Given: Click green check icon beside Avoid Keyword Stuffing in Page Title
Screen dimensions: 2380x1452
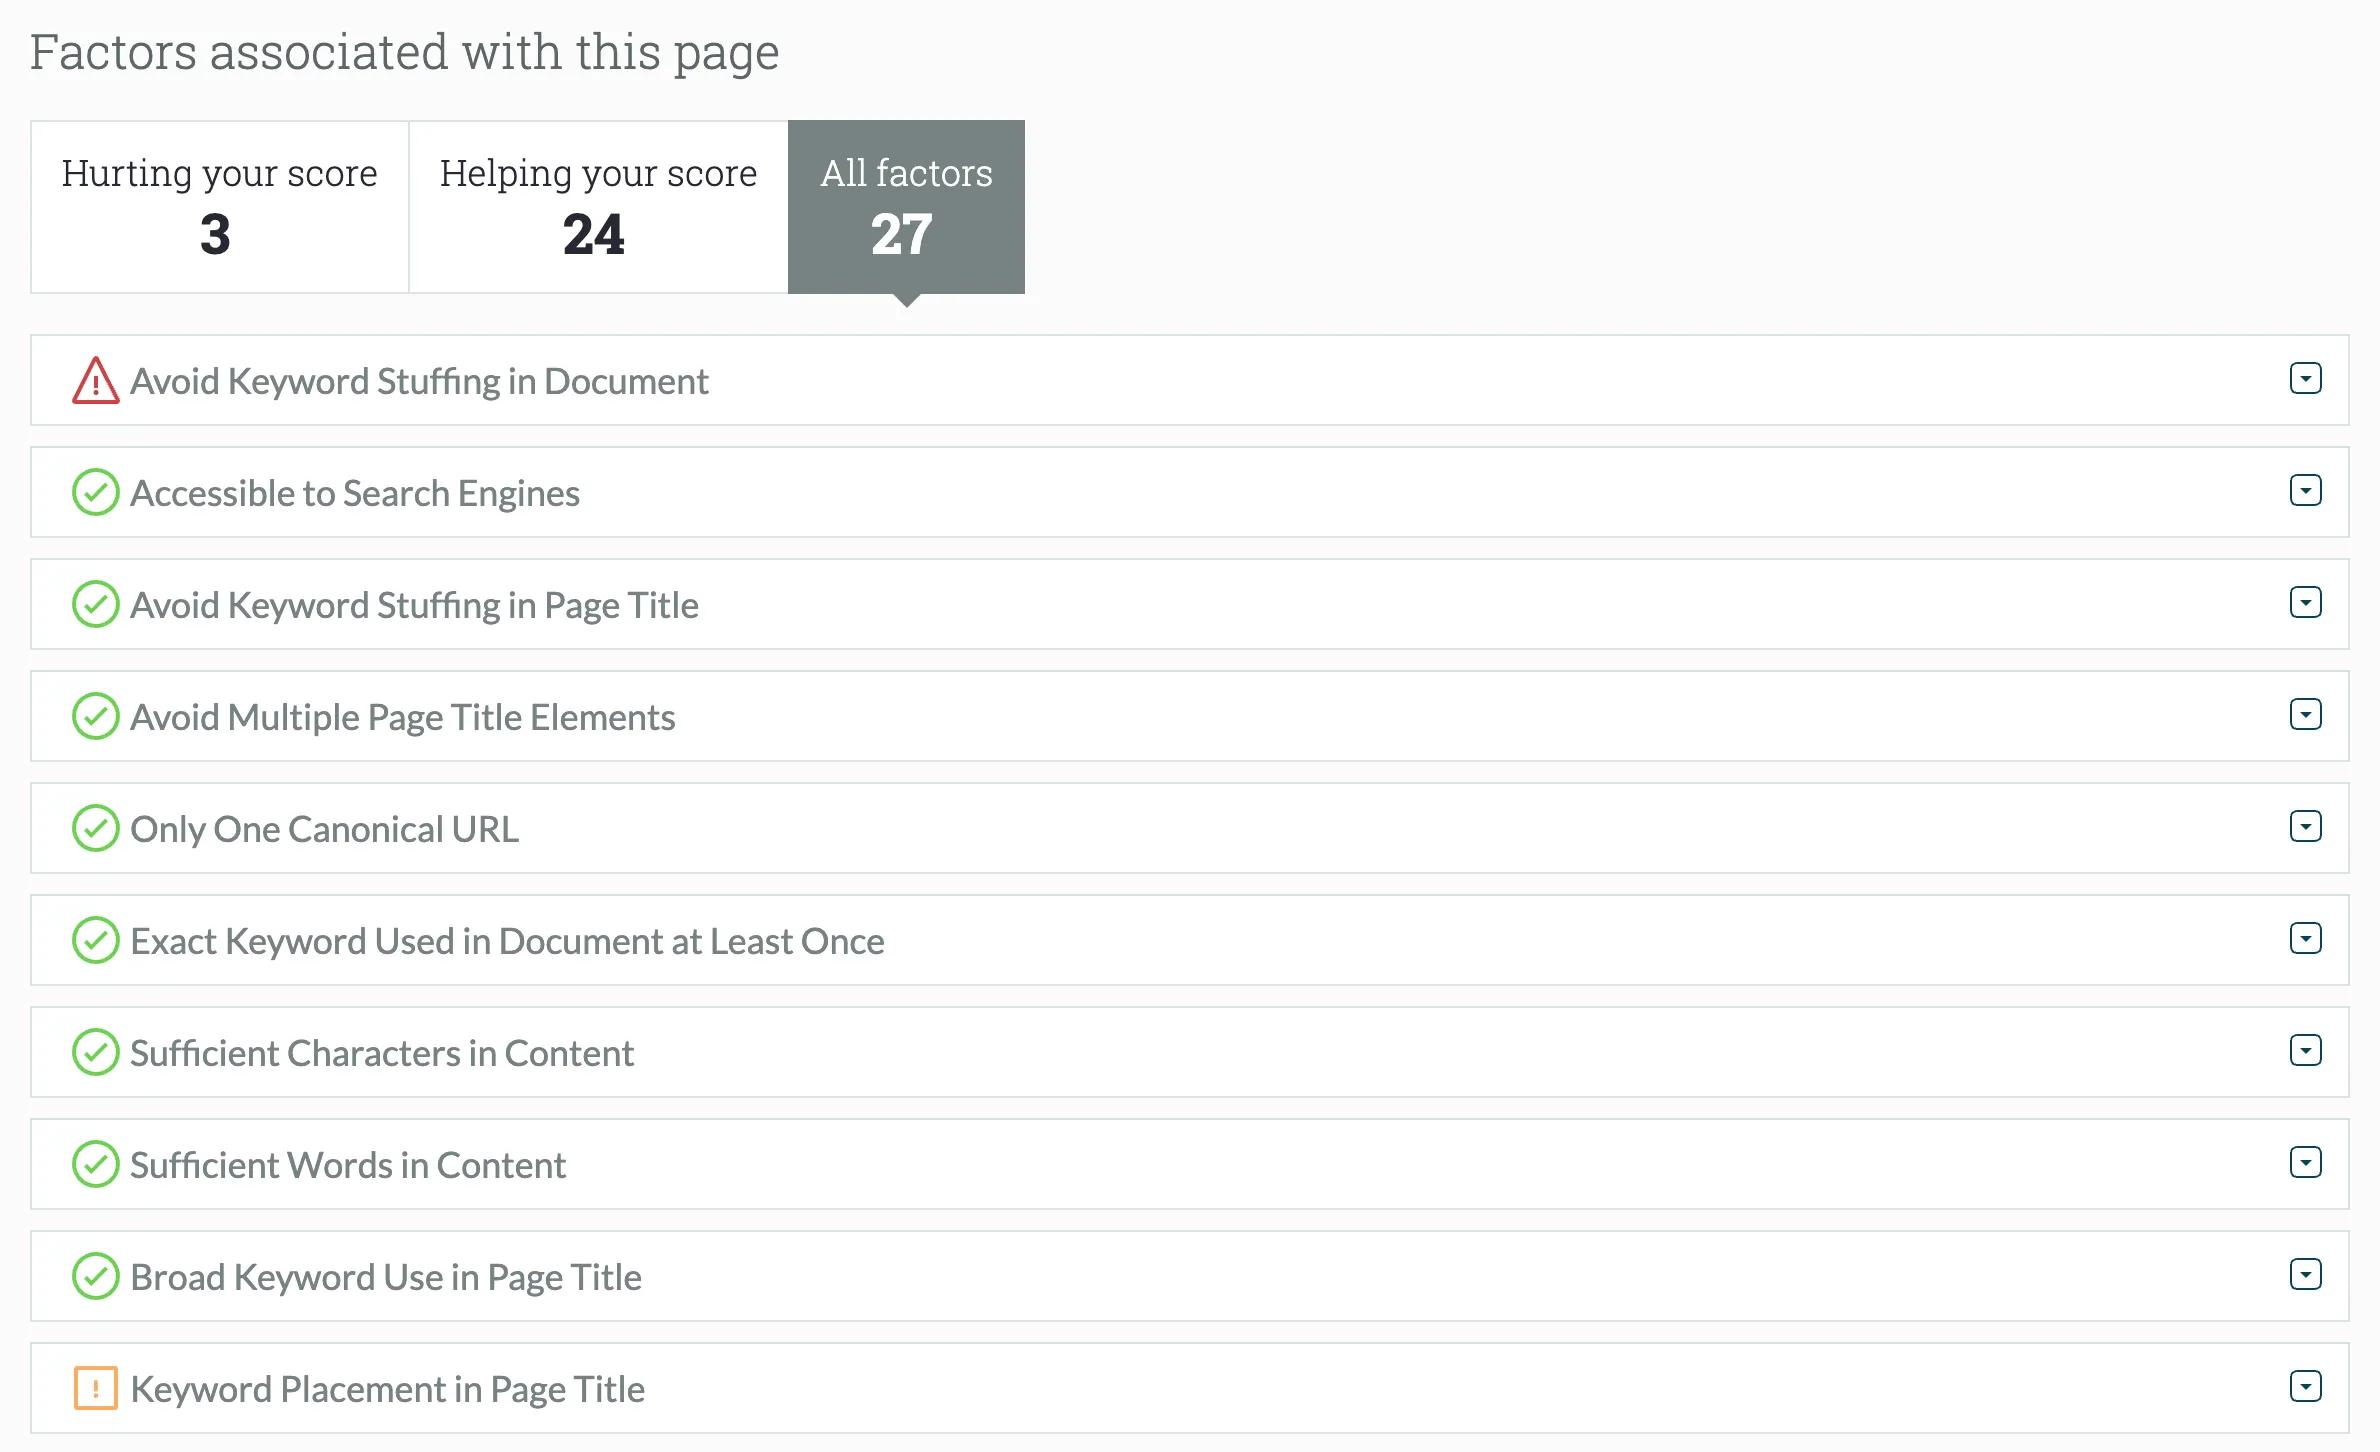Looking at the screenshot, I should pyautogui.click(x=96, y=605).
